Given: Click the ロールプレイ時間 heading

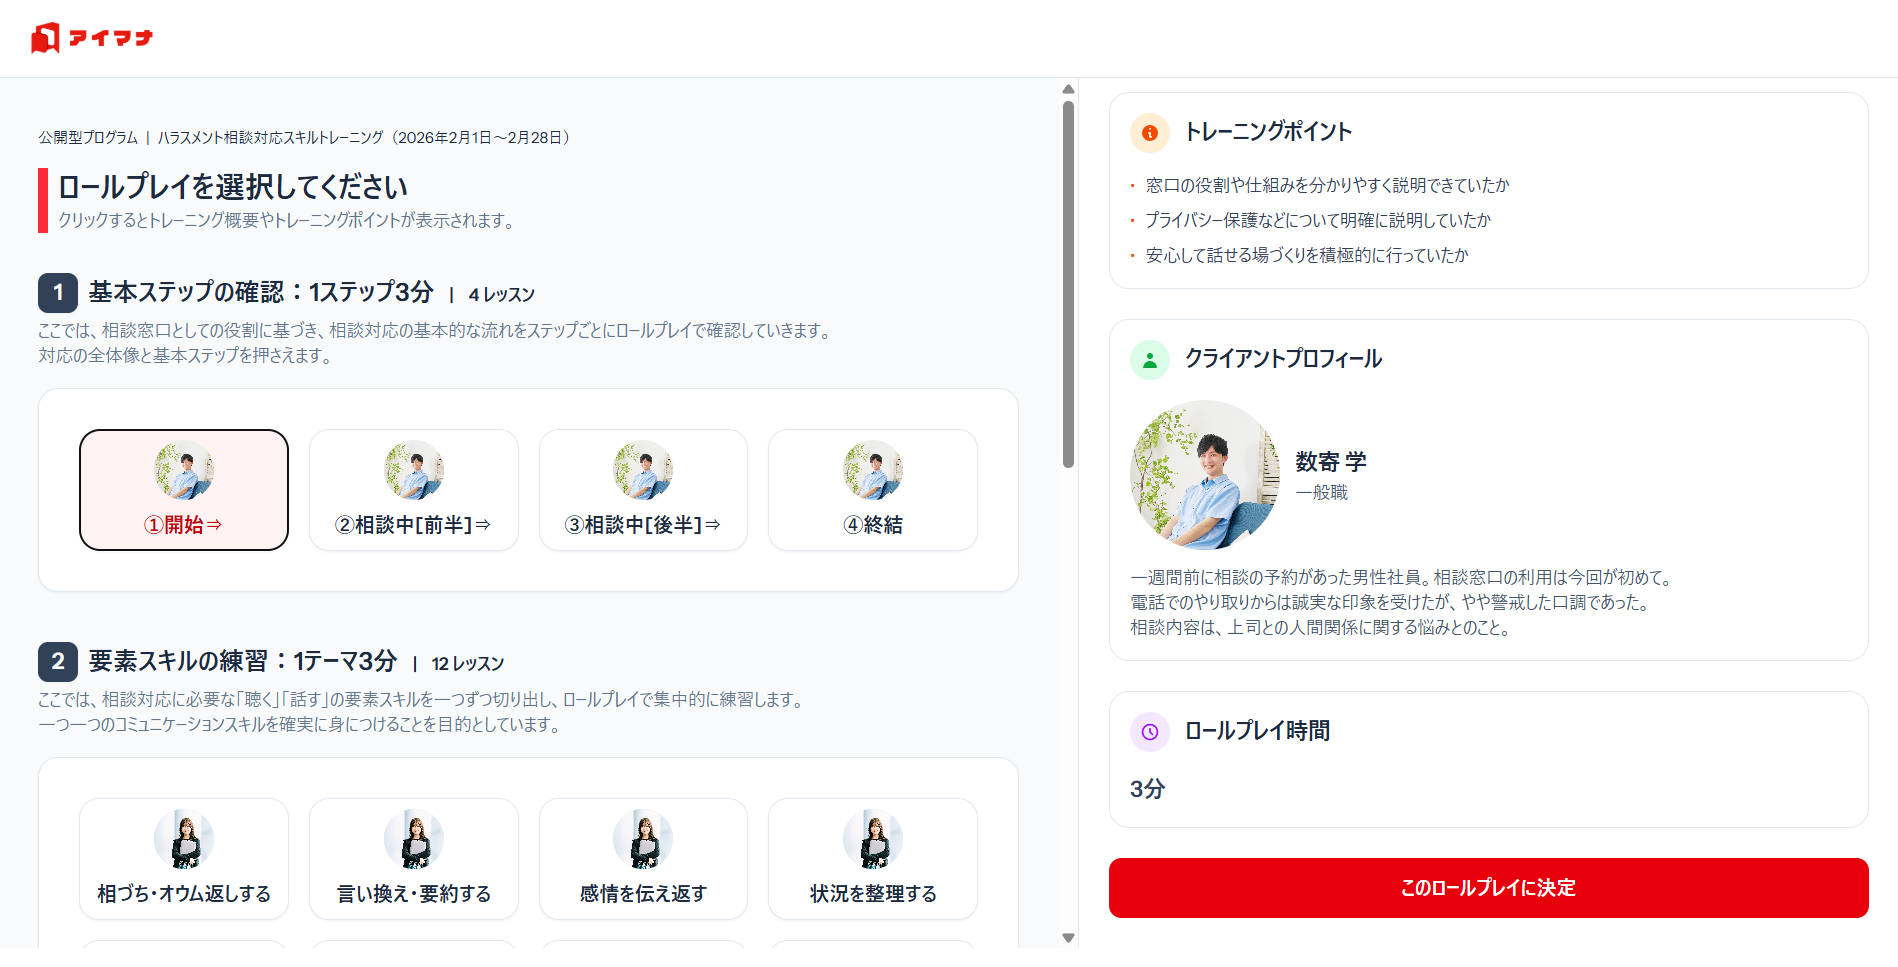Looking at the screenshot, I should coord(1257,731).
